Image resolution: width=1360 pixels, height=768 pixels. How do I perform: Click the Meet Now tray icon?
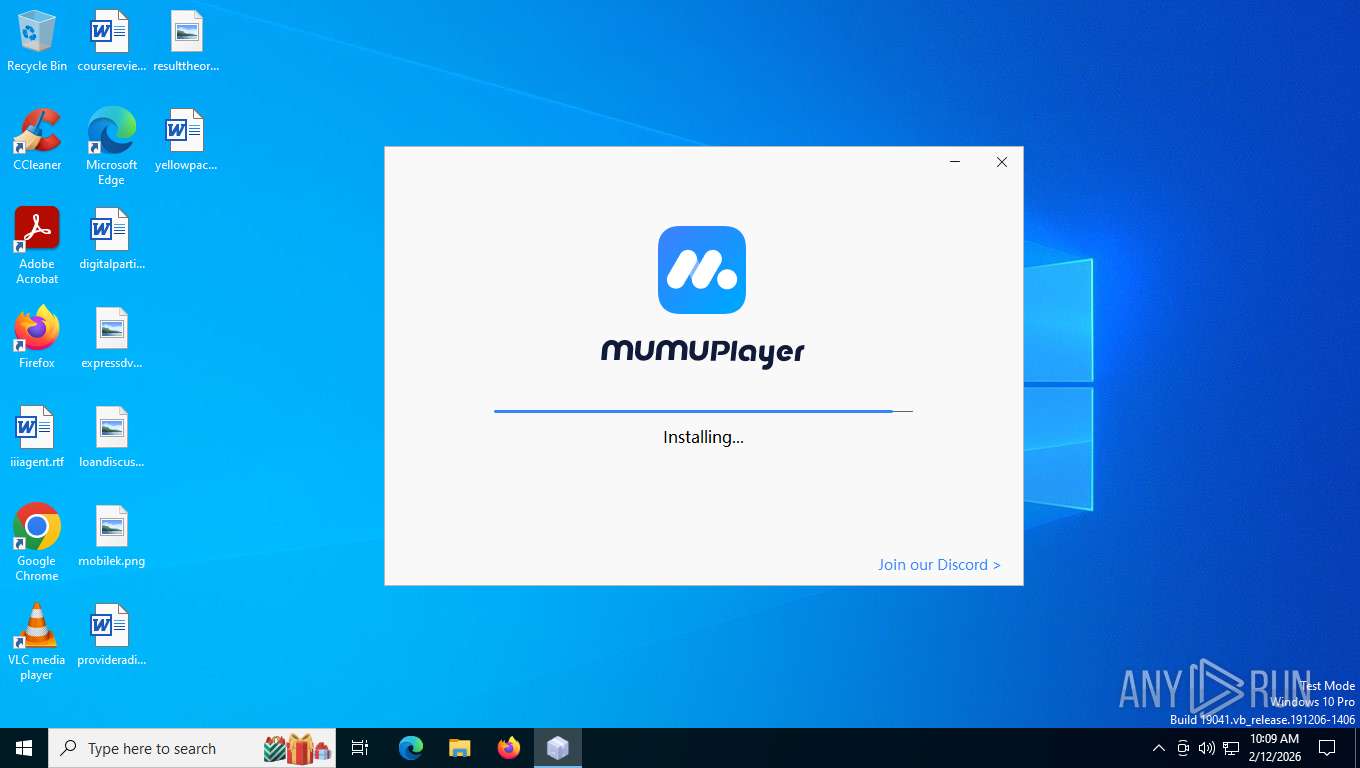(x=1183, y=748)
